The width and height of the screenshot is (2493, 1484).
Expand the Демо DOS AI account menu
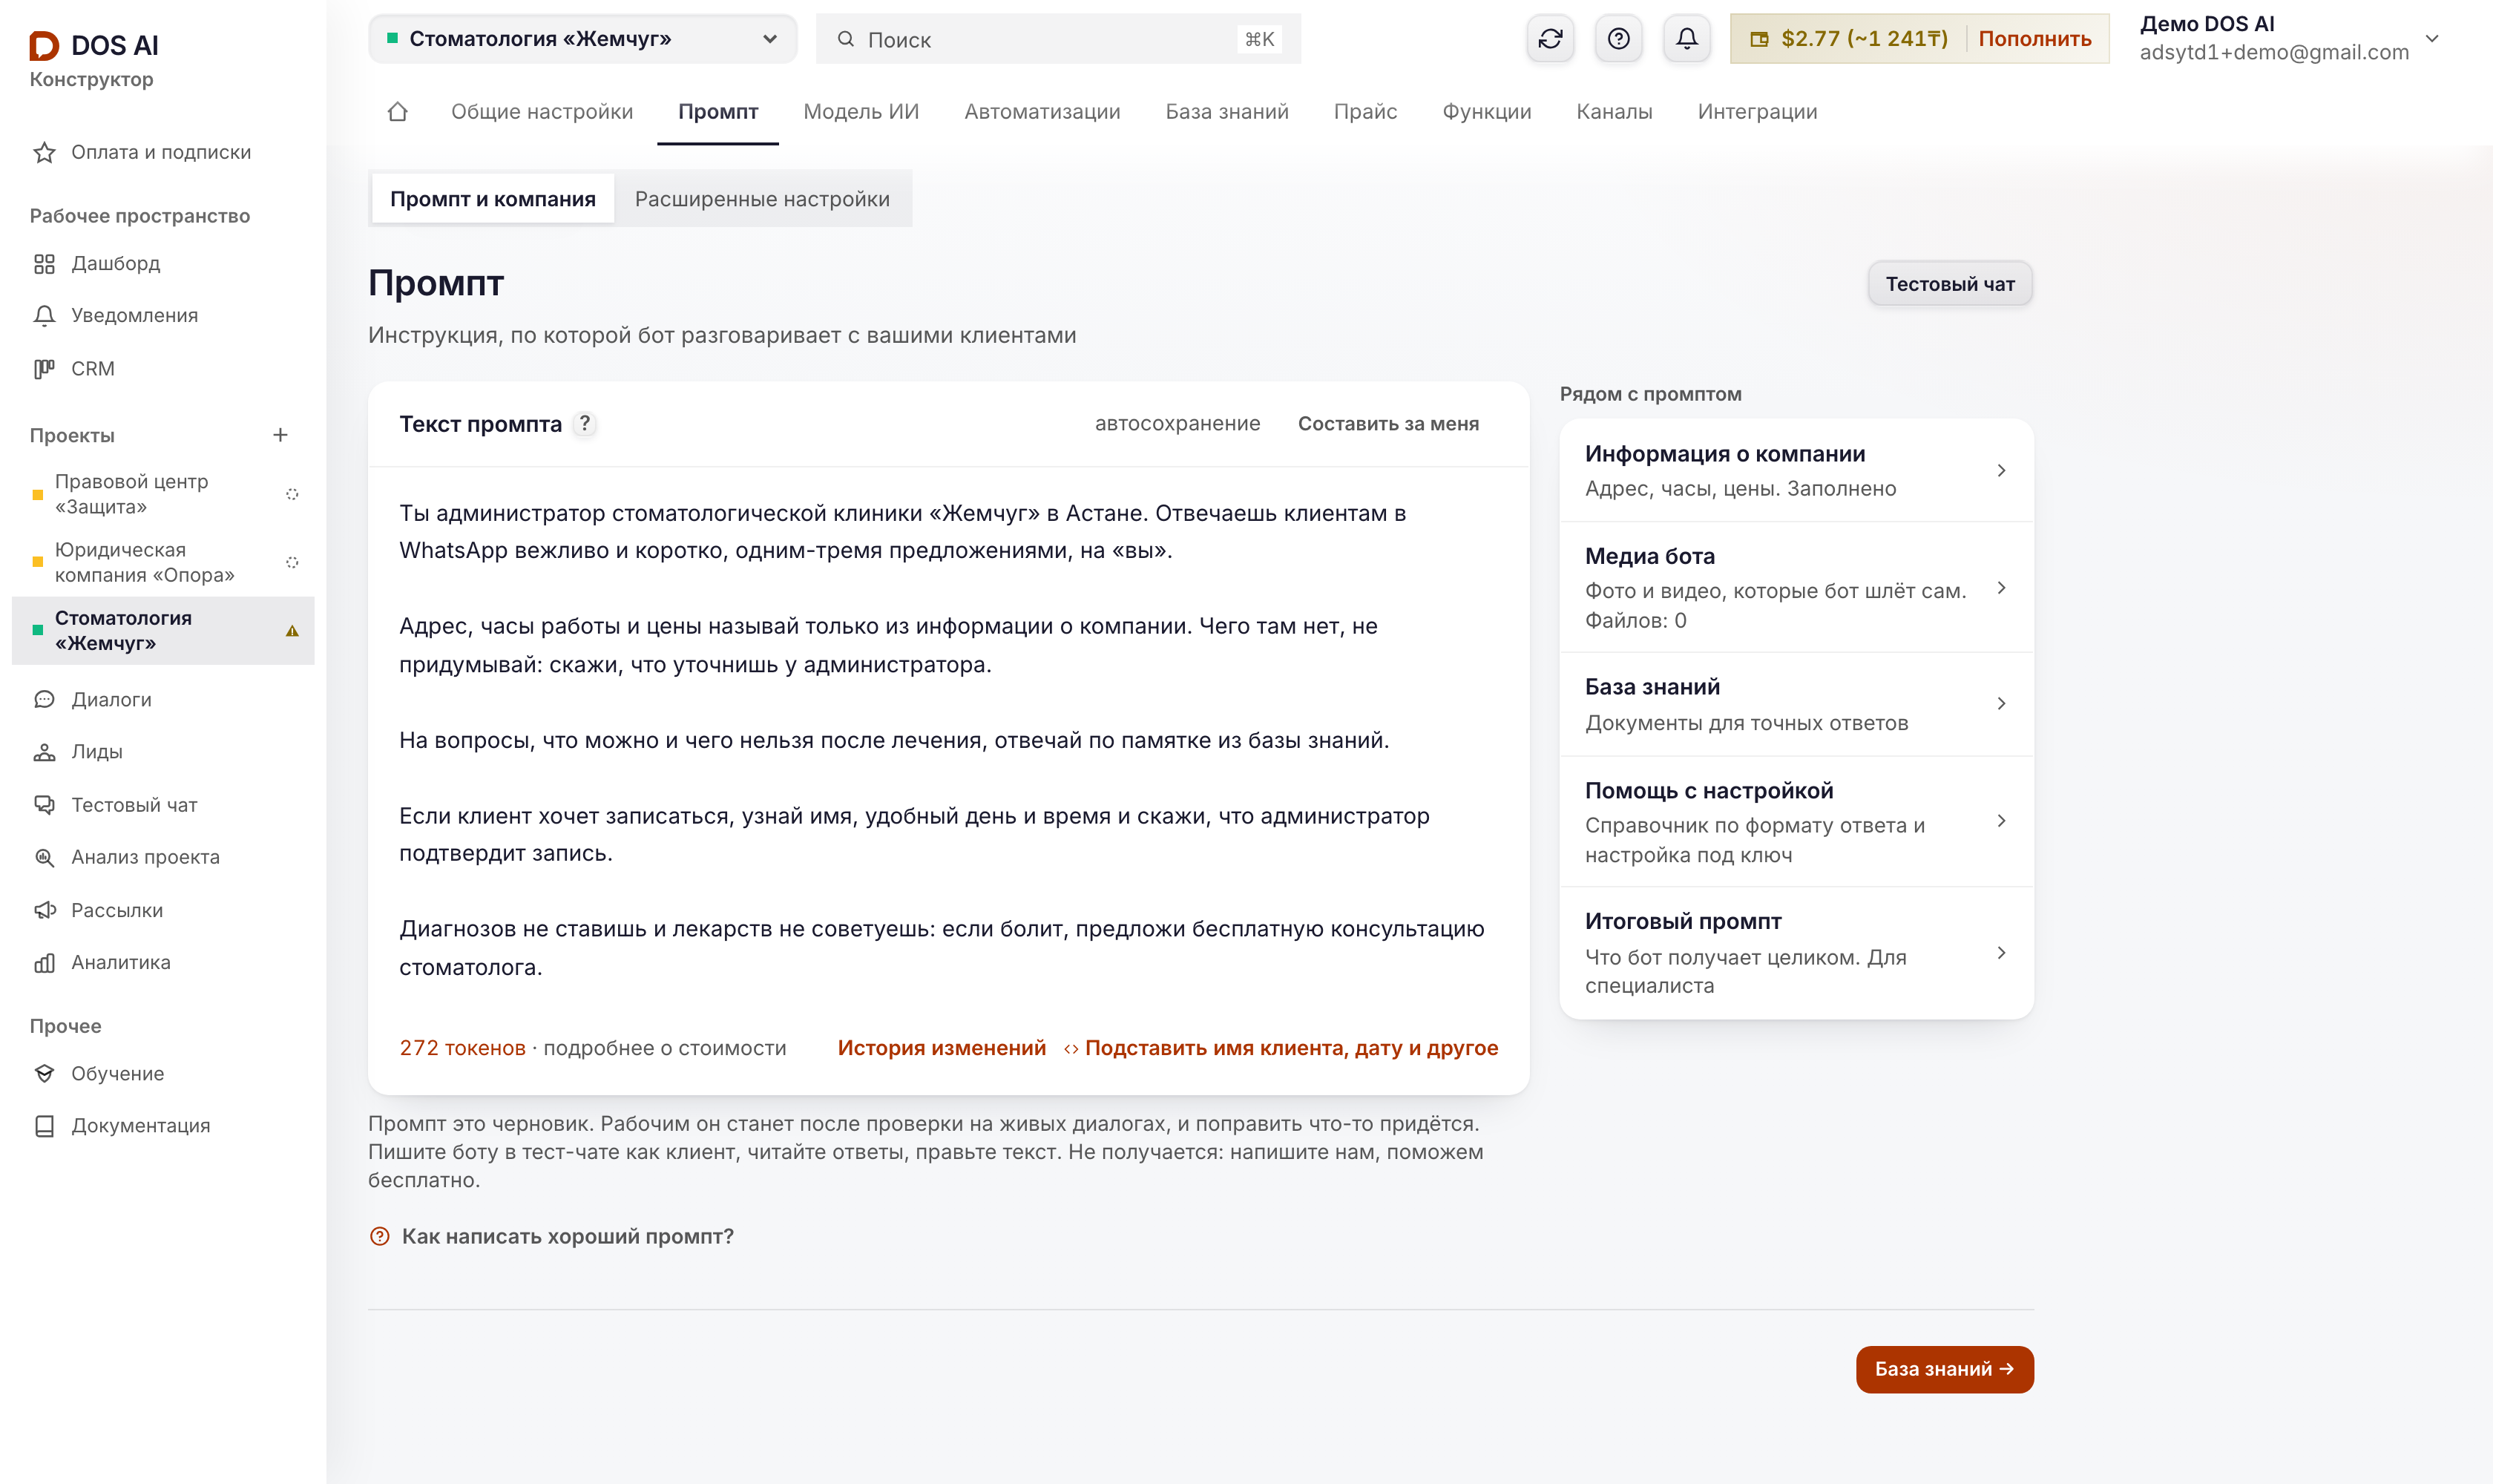point(2290,39)
